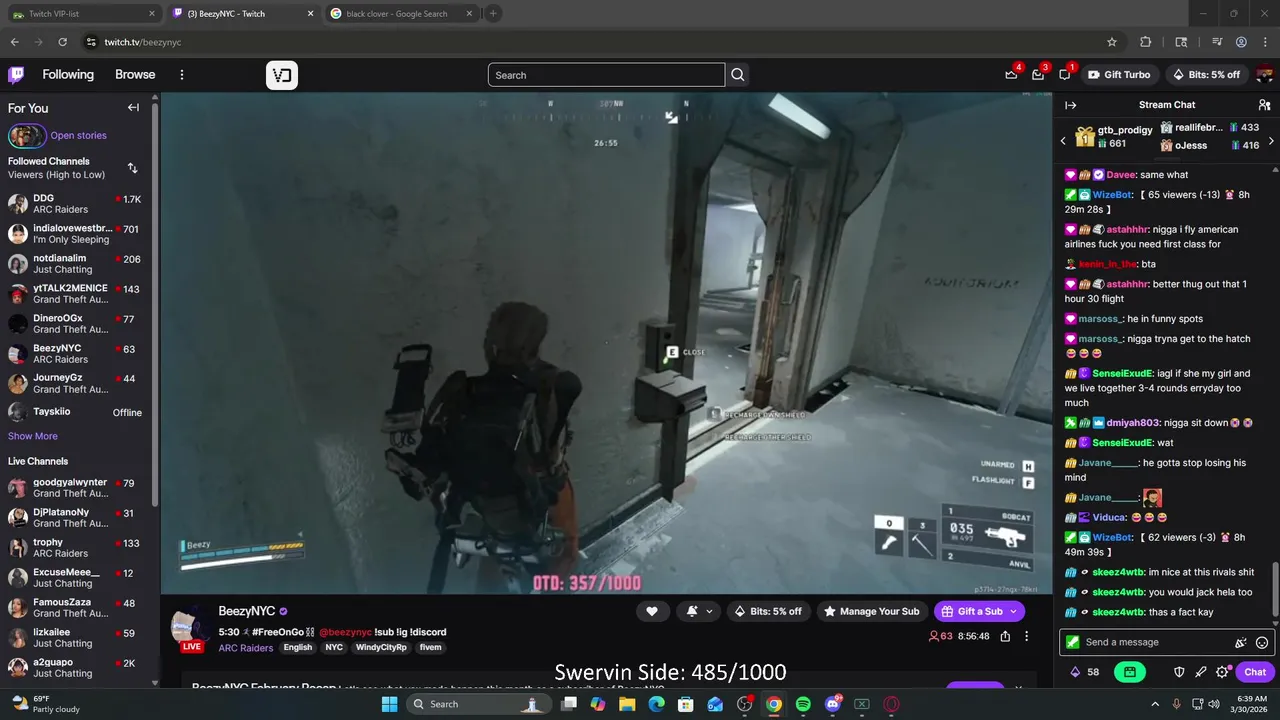Click header Bits: 5% off button

point(1206,75)
